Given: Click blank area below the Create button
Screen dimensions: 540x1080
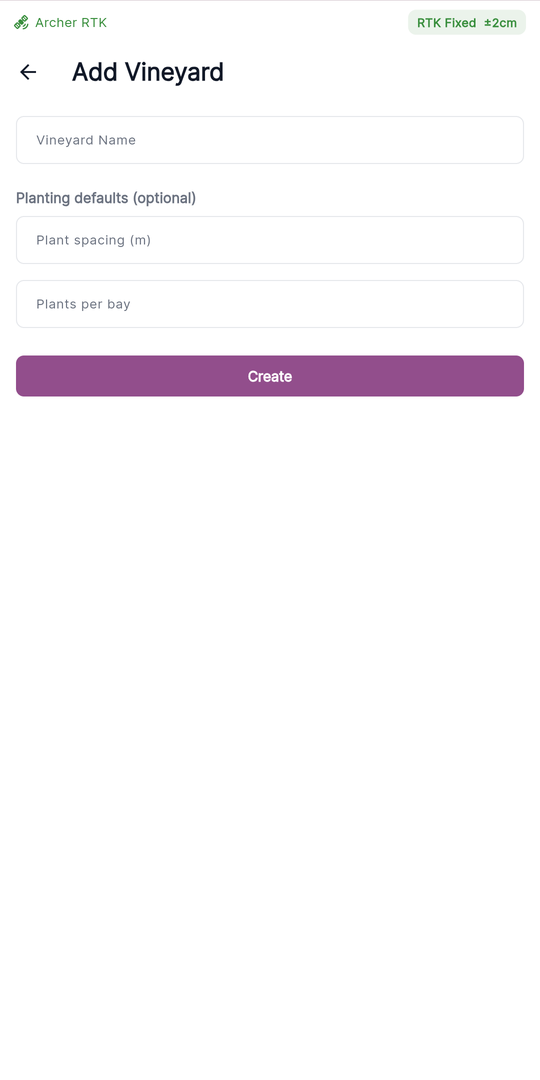Looking at the screenshot, I should (270, 689).
